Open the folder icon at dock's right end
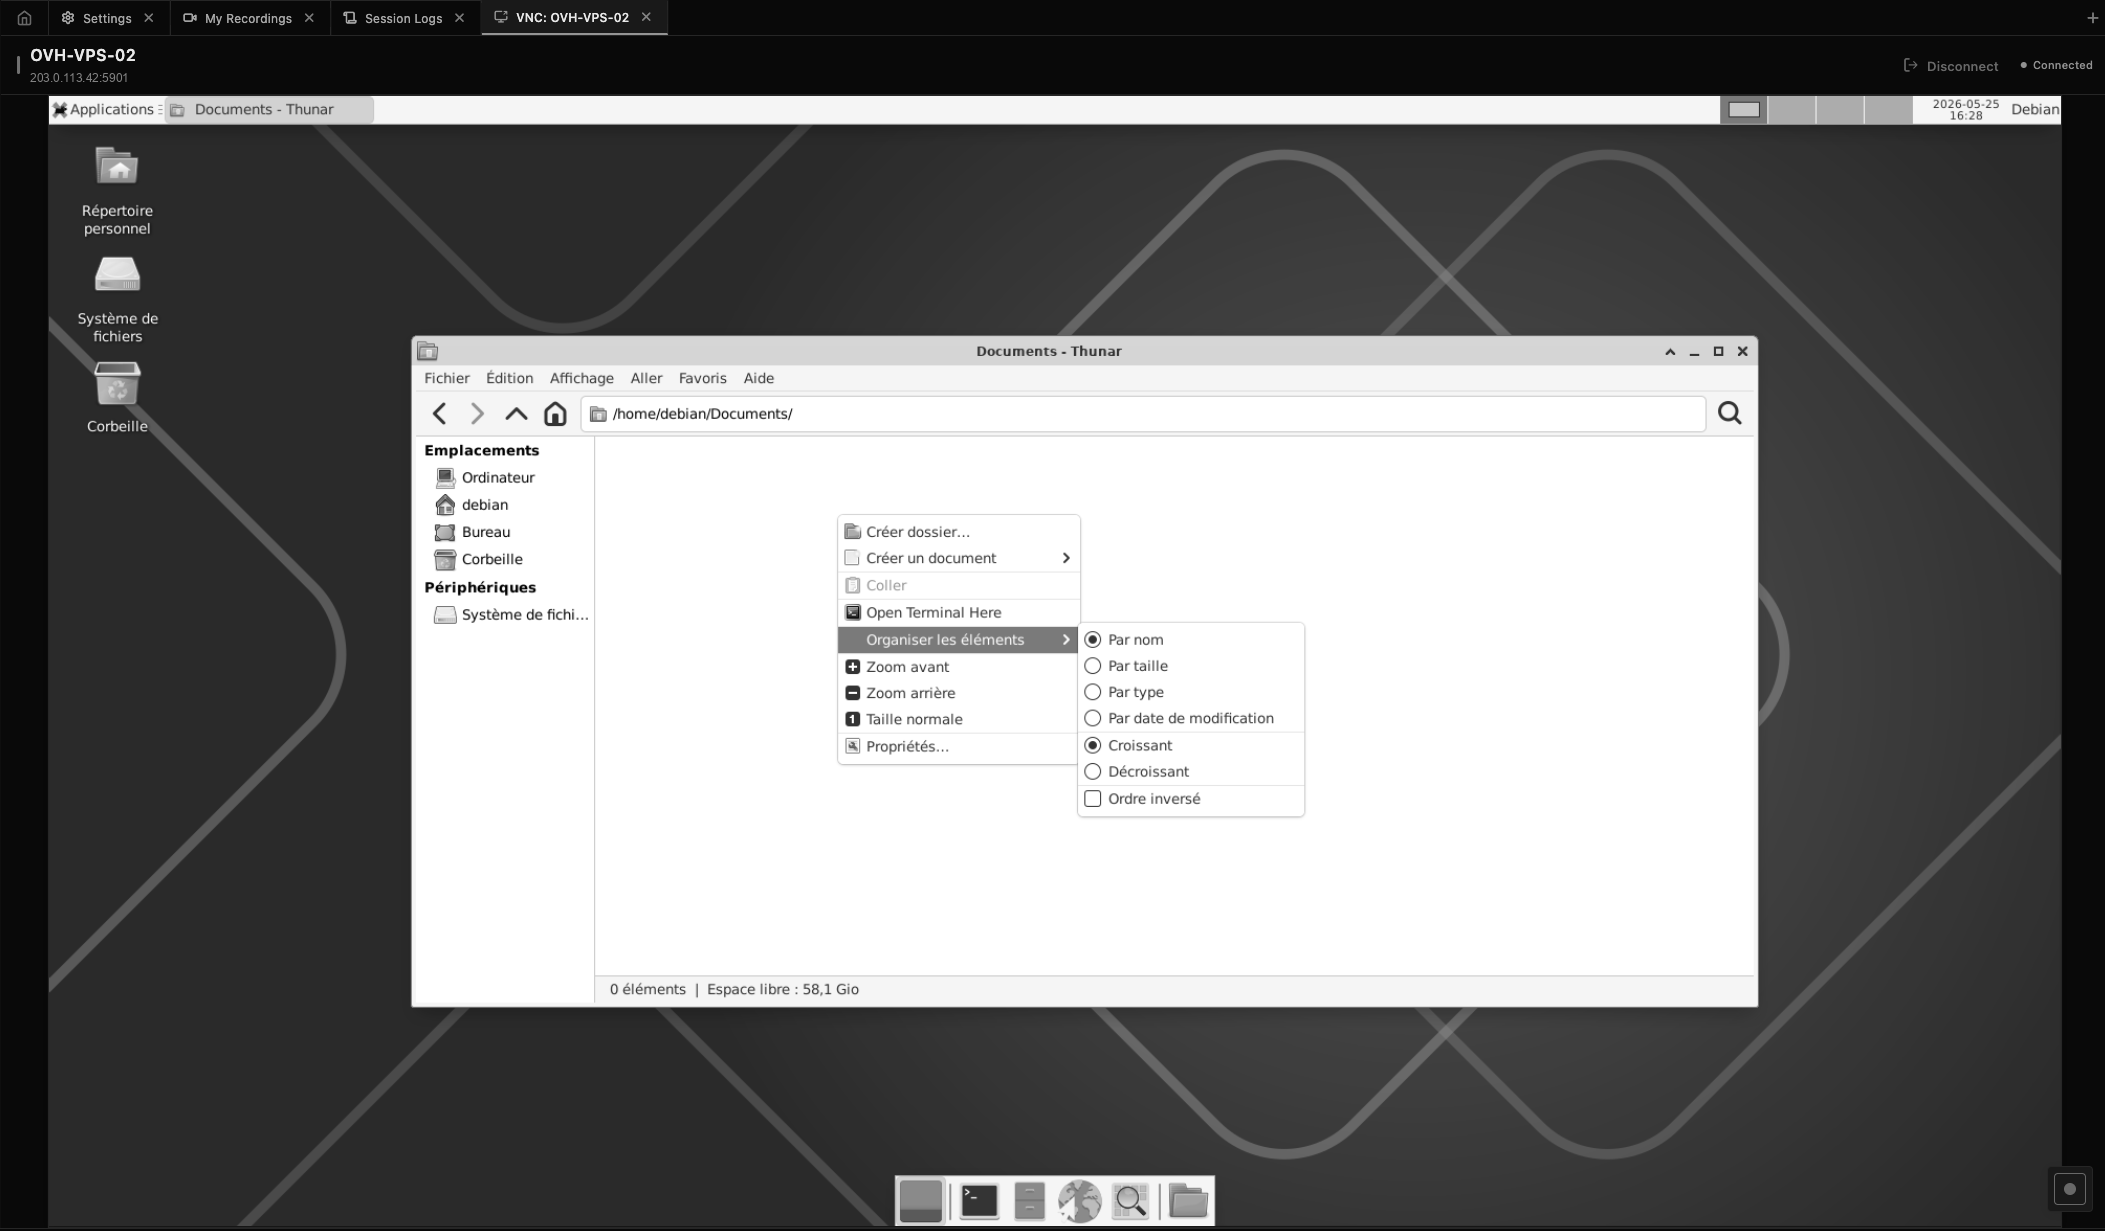This screenshot has width=2105, height=1231. point(1188,1201)
